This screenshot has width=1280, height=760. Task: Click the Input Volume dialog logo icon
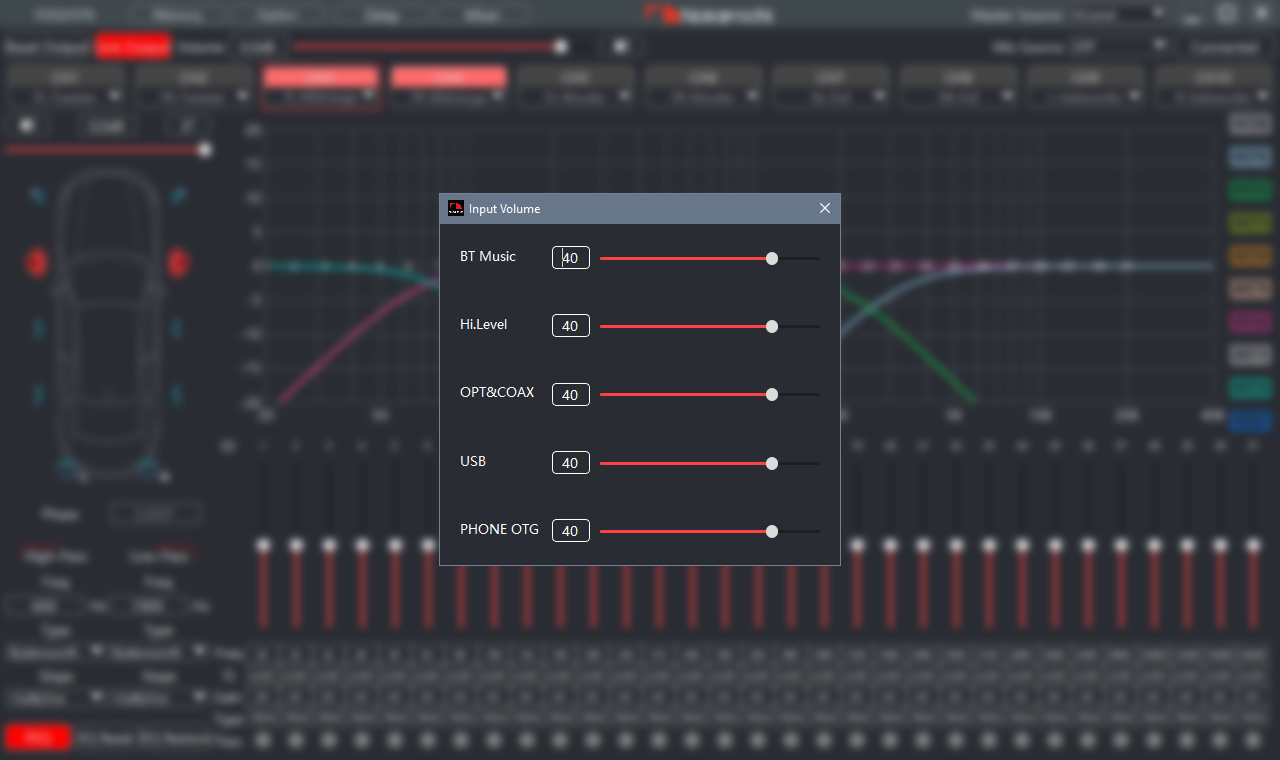pyautogui.click(x=456, y=208)
